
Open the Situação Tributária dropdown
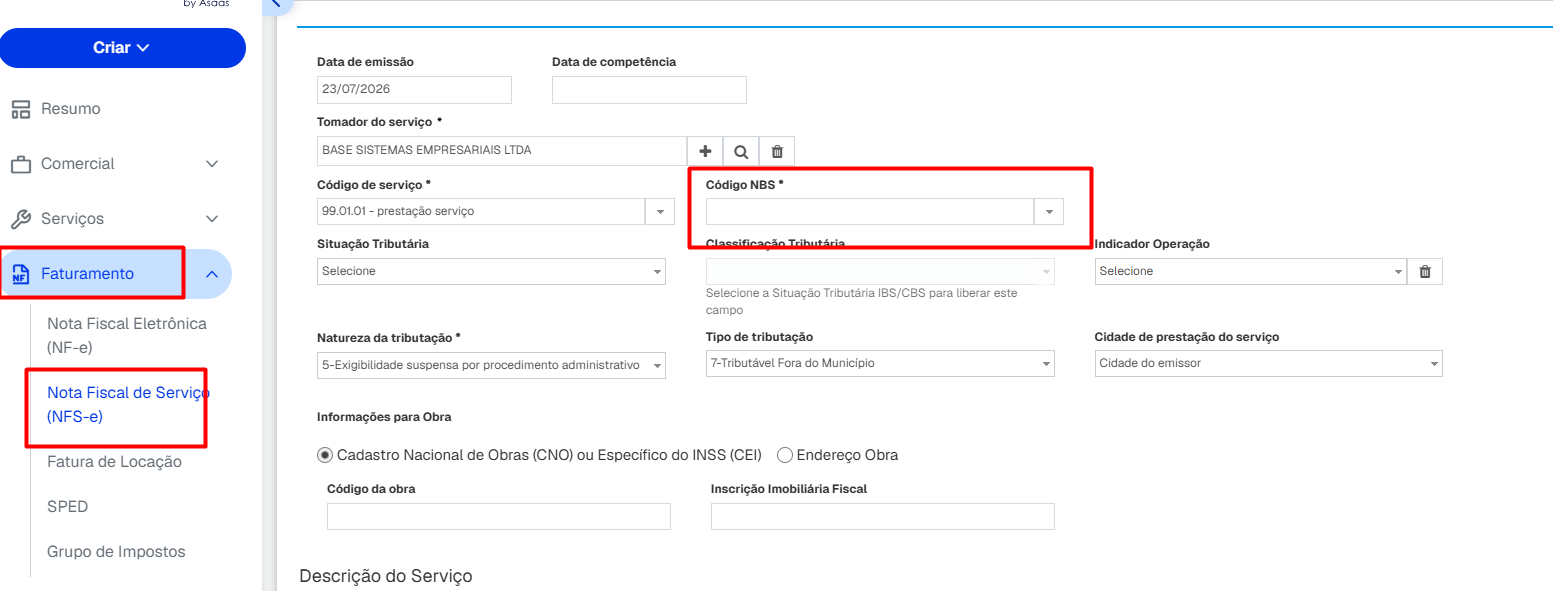click(x=491, y=271)
